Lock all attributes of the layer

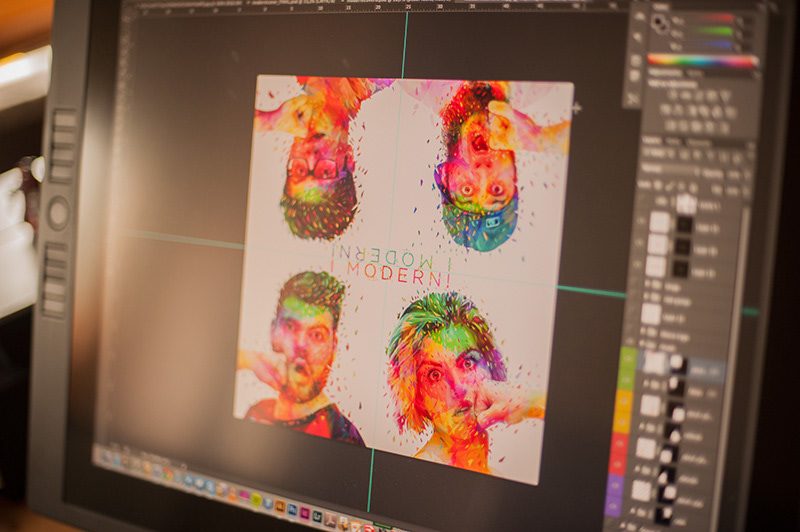[x=693, y=188]
